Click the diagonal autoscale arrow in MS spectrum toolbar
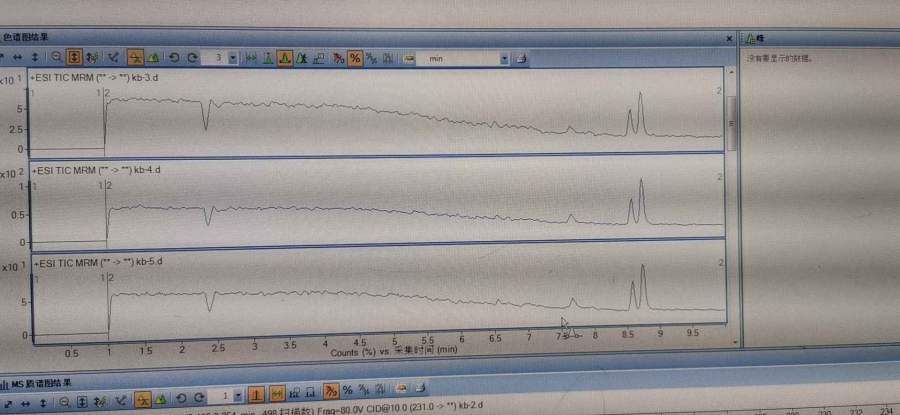The image size is (900, 415). point(9,404)
